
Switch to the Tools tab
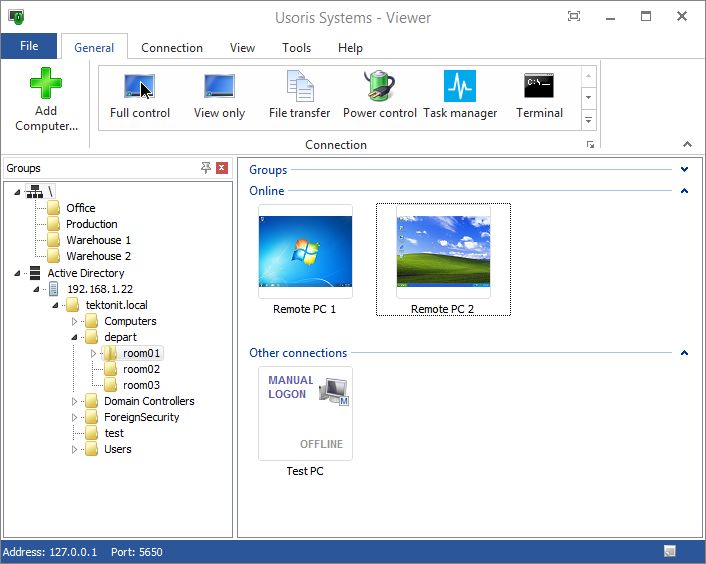[296, 47]
